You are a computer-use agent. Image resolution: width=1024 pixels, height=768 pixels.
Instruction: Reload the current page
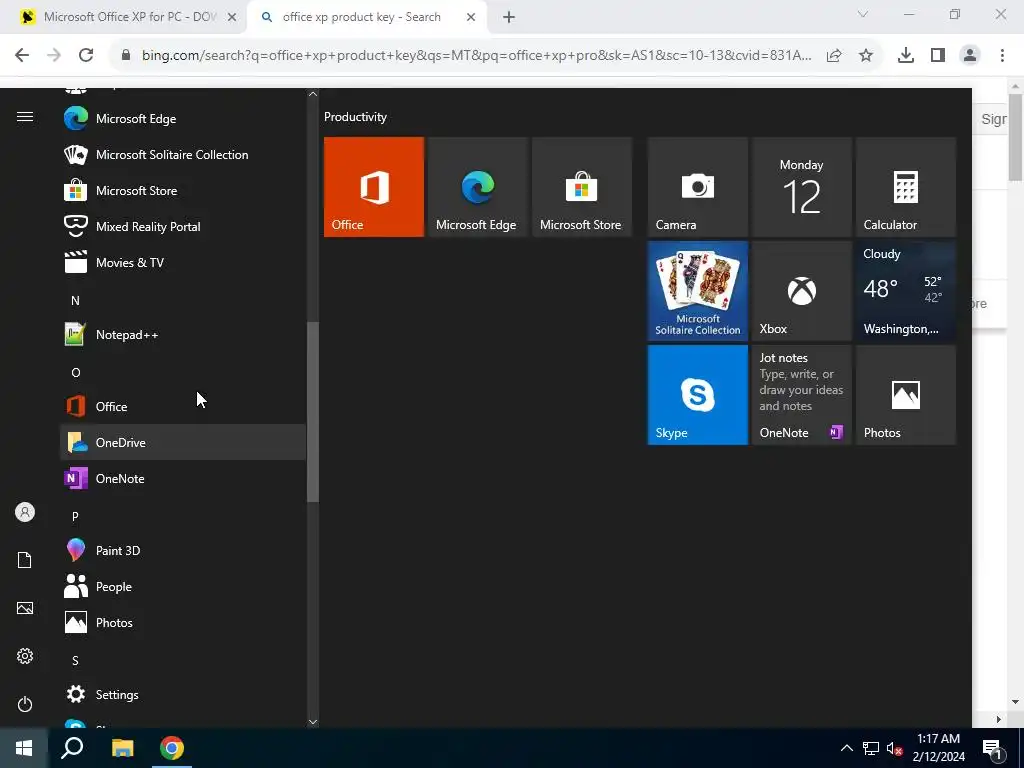point(86,56)
